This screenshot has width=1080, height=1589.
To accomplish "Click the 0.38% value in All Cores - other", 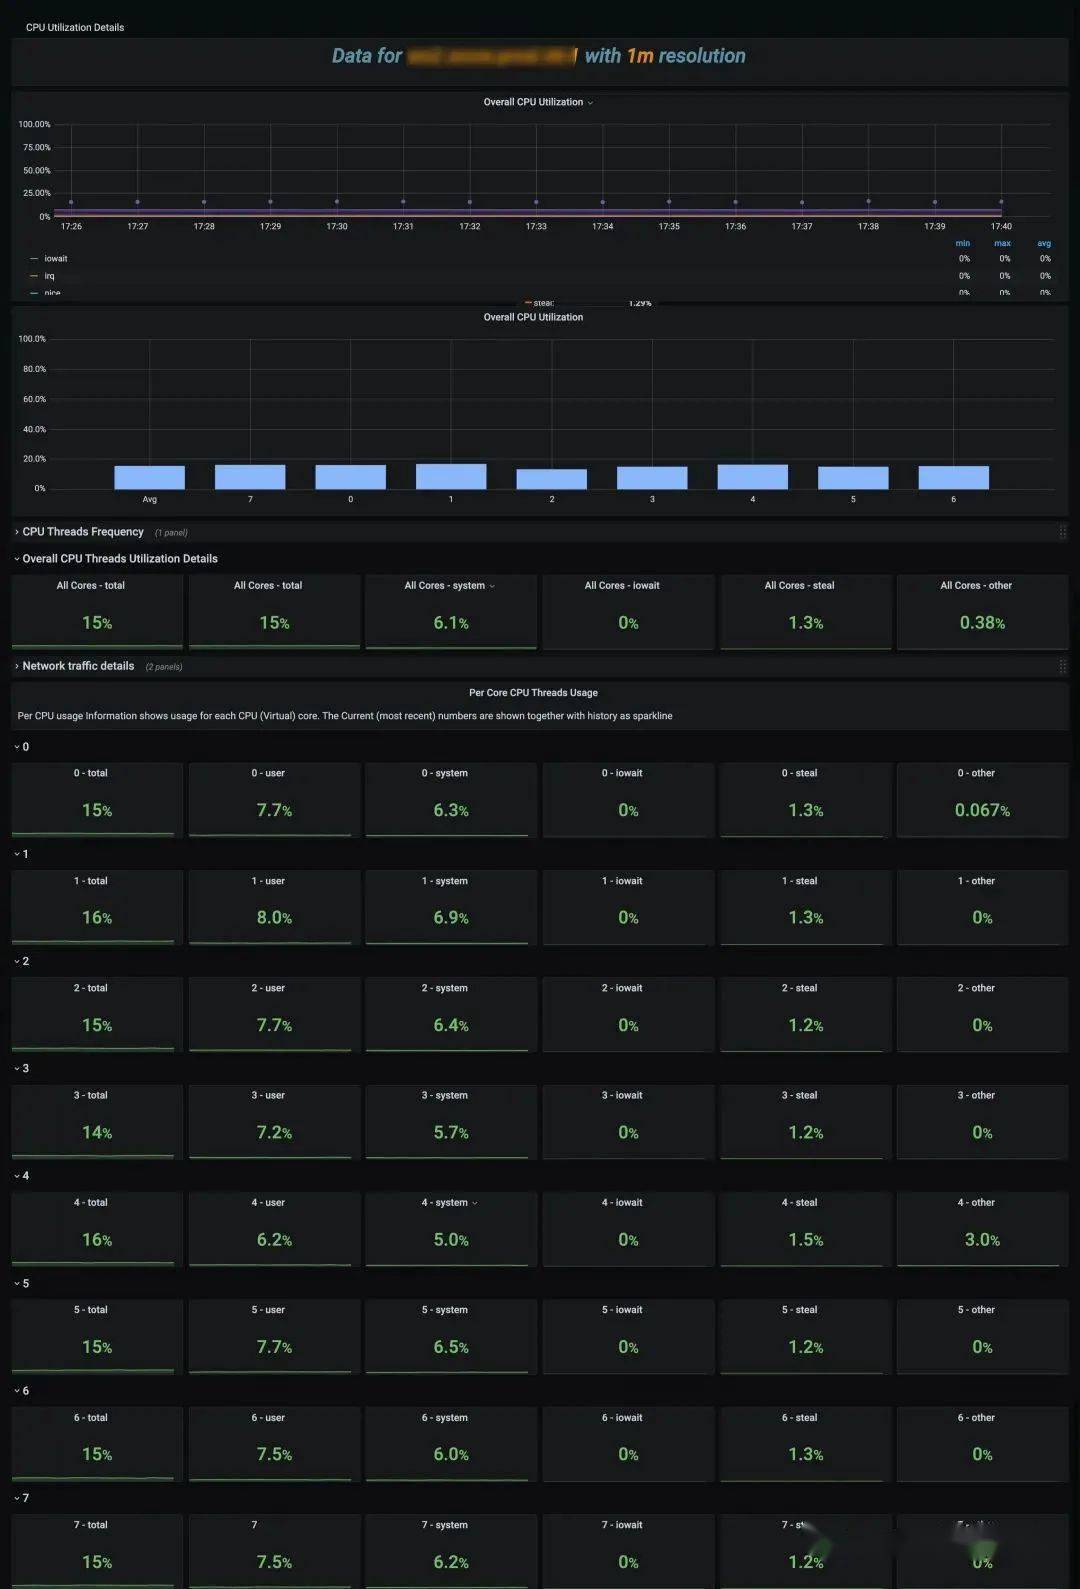I will (x=982, y=623).
